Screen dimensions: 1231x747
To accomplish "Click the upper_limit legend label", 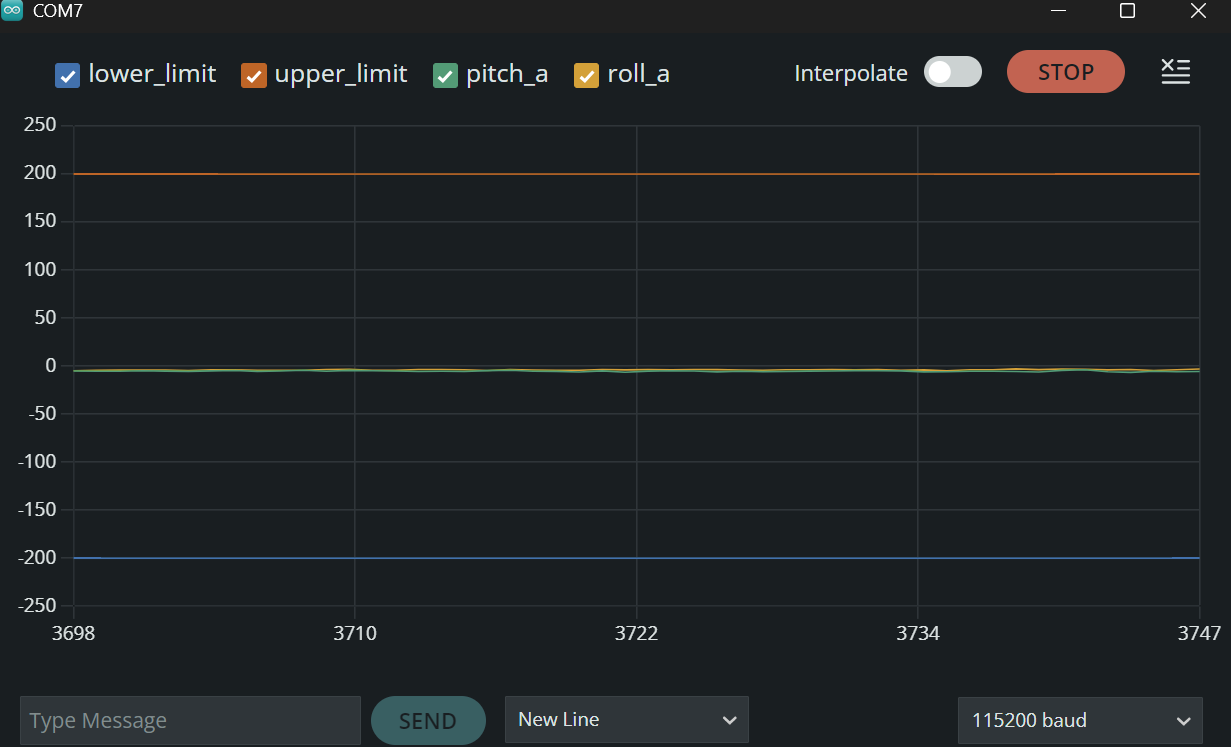I will point(341,74).
